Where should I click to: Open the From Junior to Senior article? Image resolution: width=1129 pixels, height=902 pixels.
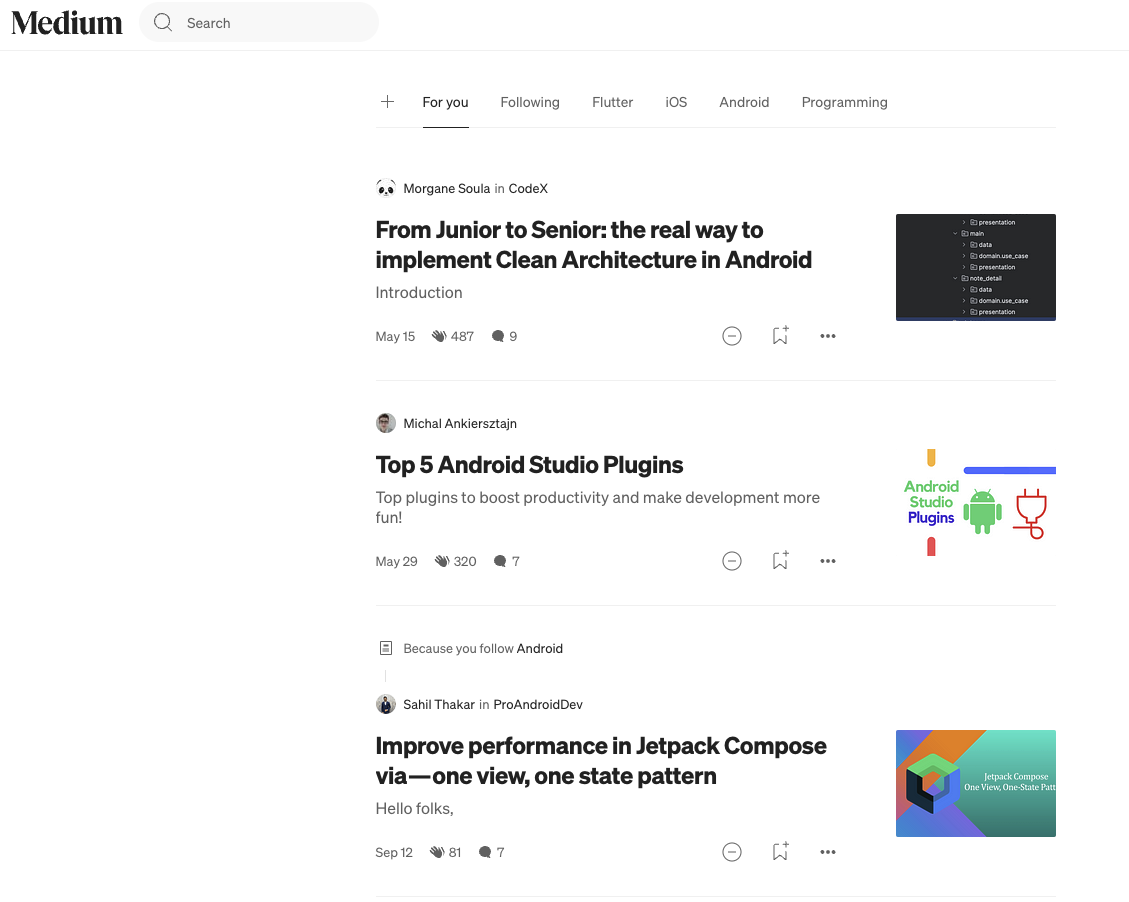593,245
